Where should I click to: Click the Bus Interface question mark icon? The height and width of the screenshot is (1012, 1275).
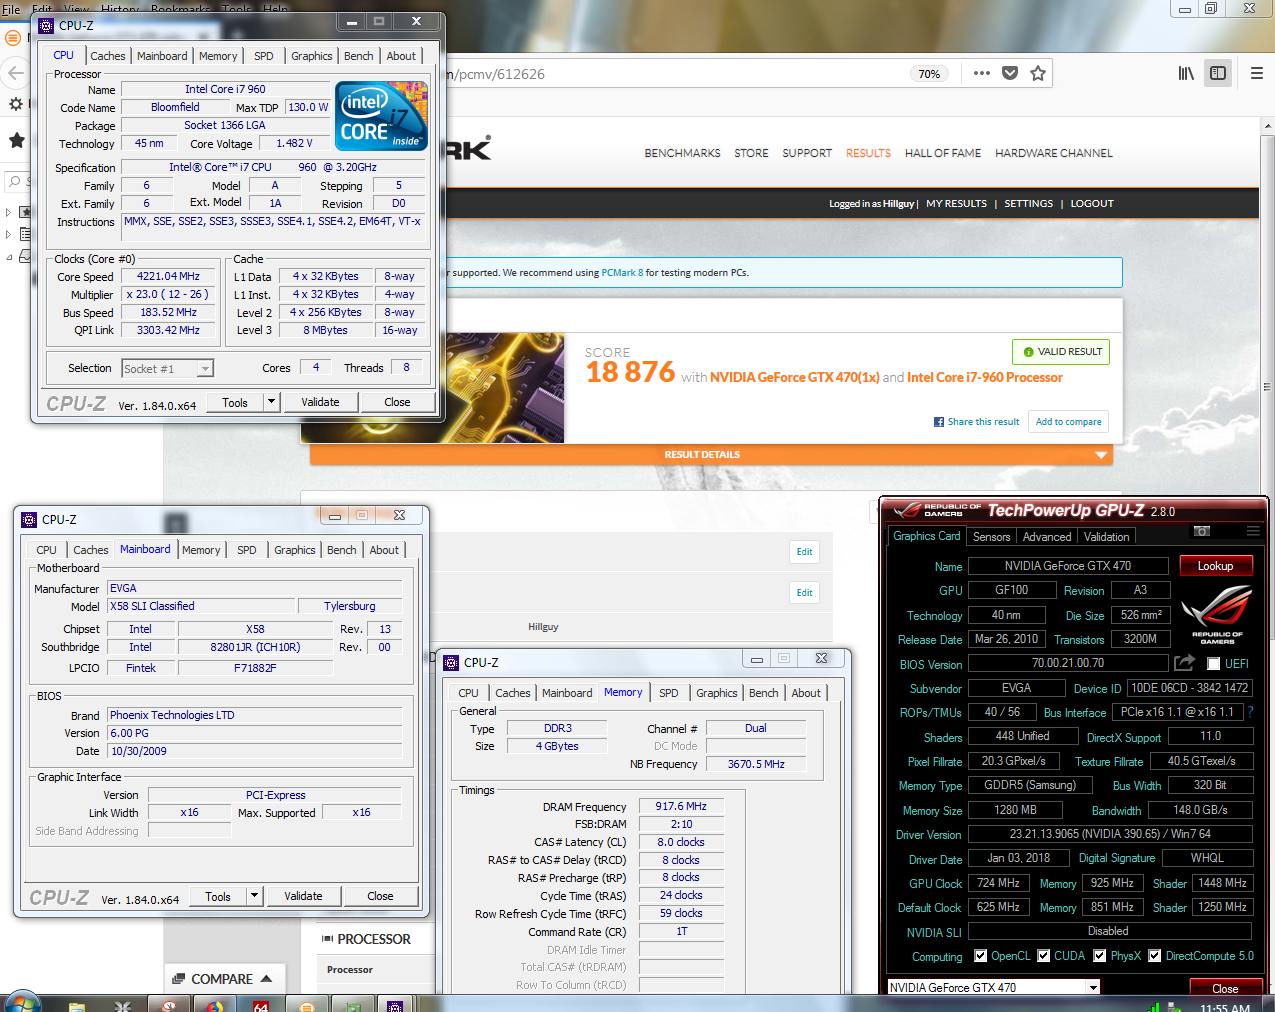click(1250, 712)
